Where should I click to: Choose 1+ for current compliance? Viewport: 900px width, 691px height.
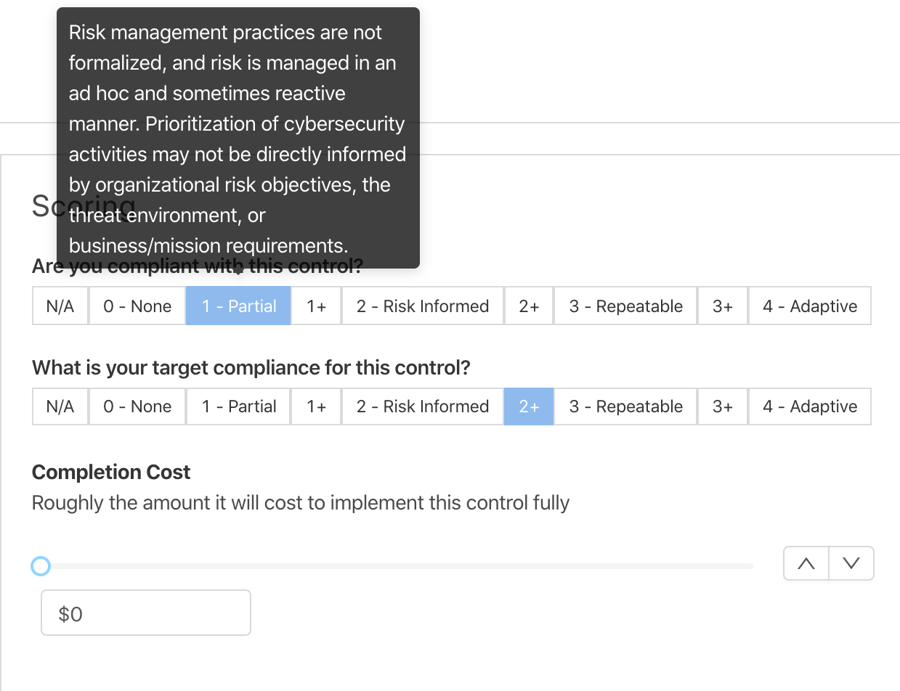point(316,305)
